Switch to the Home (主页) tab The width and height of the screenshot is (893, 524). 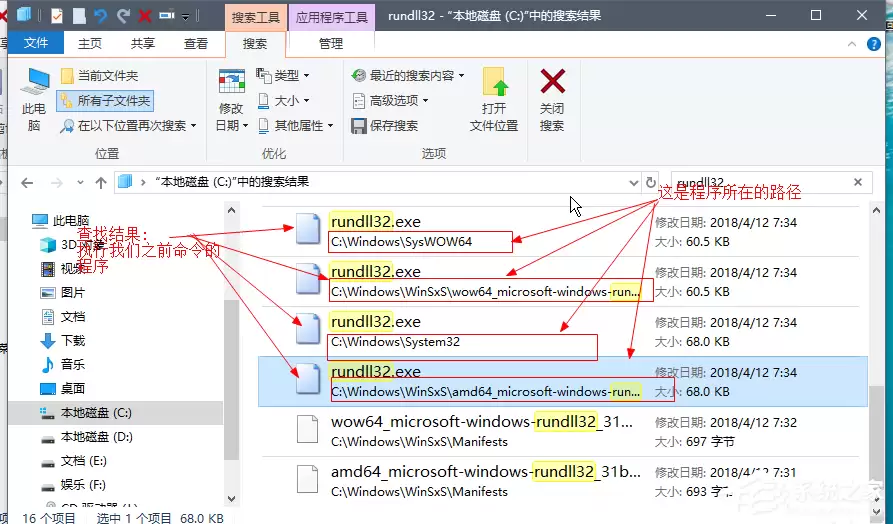click(x=89, y=43)
